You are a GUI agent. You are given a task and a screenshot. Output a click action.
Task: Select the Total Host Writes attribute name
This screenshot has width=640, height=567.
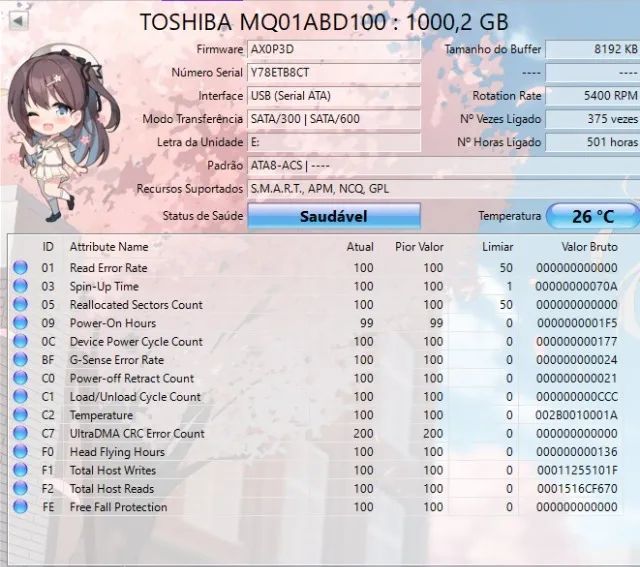click(x=113, y=470)
